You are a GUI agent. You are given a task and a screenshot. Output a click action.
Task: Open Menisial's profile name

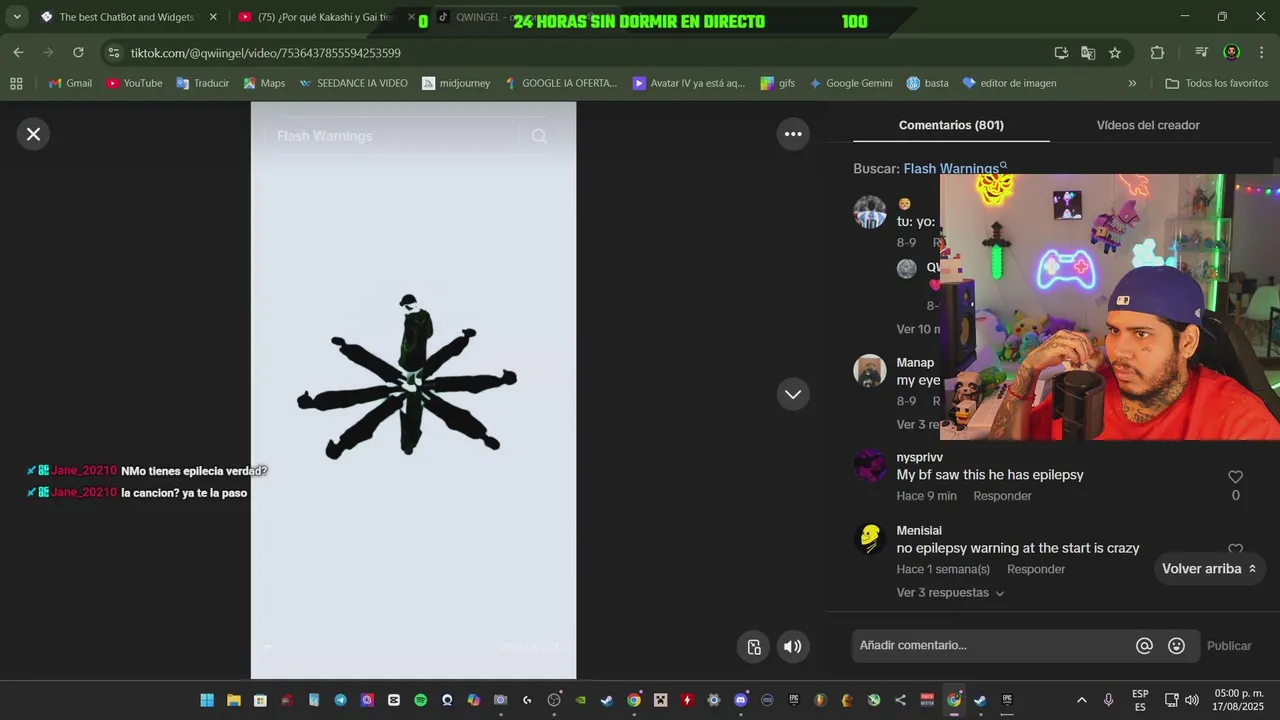pyautogui.click(x=919, y=530)
